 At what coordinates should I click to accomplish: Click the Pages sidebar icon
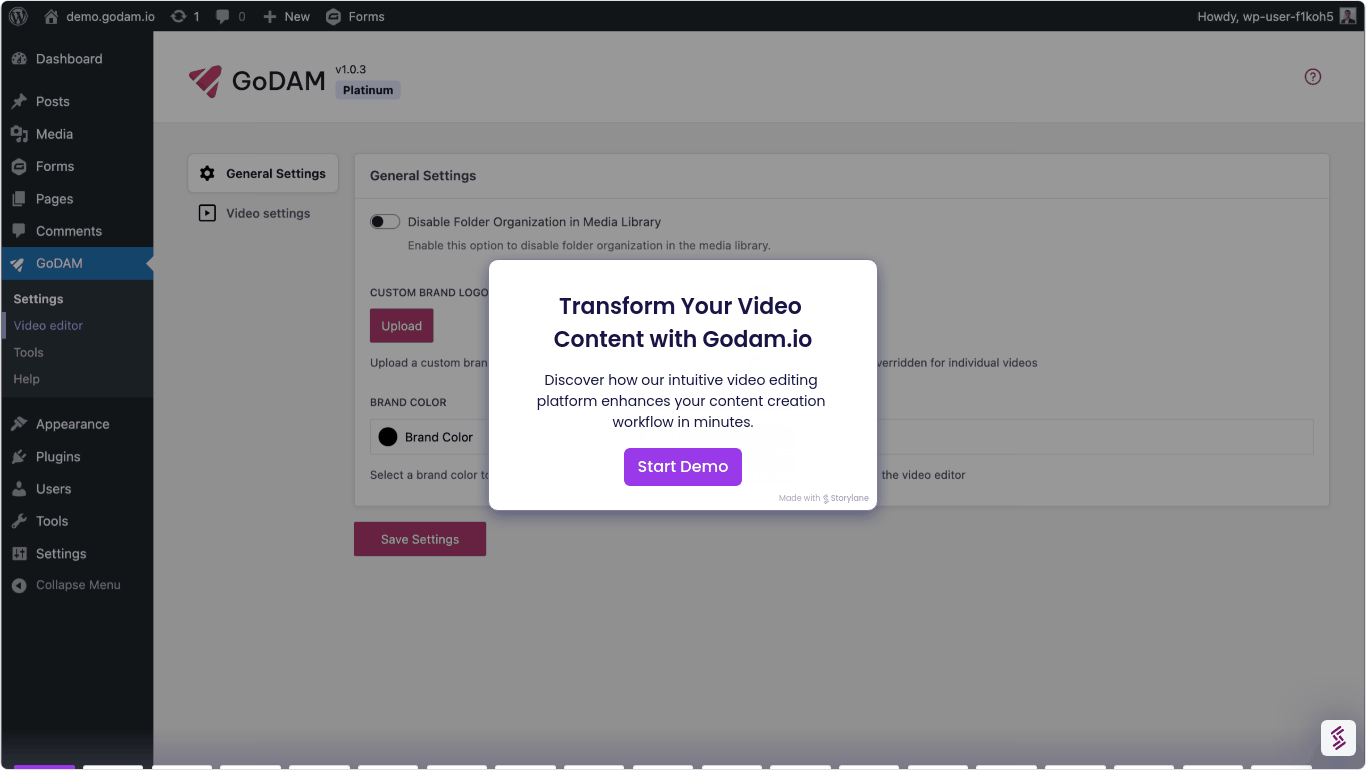coord(19,199)
